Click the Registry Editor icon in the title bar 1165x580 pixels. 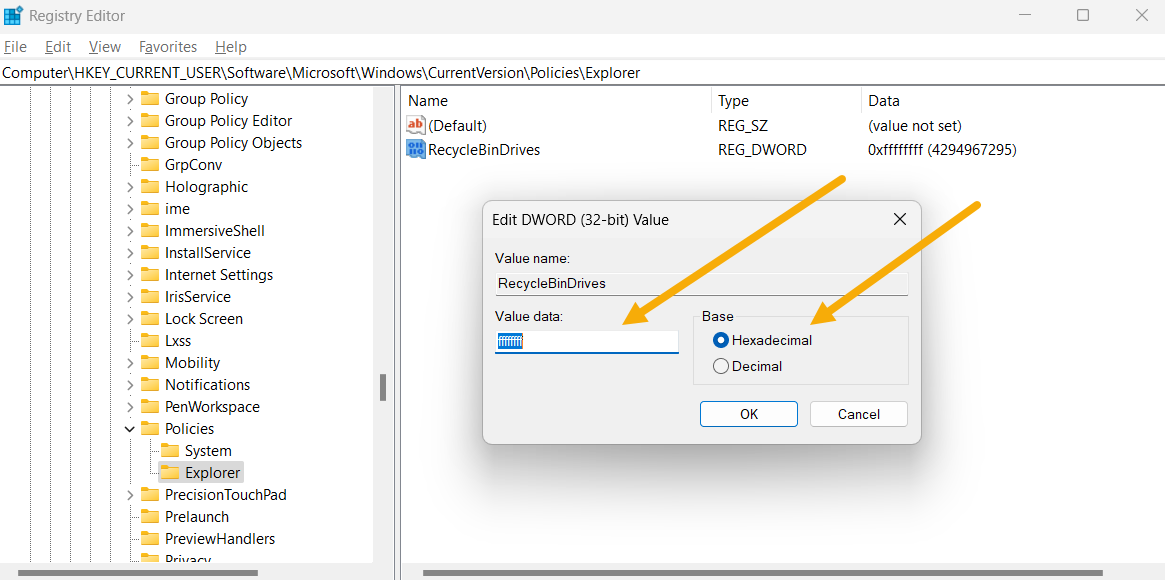coord(14,15)
